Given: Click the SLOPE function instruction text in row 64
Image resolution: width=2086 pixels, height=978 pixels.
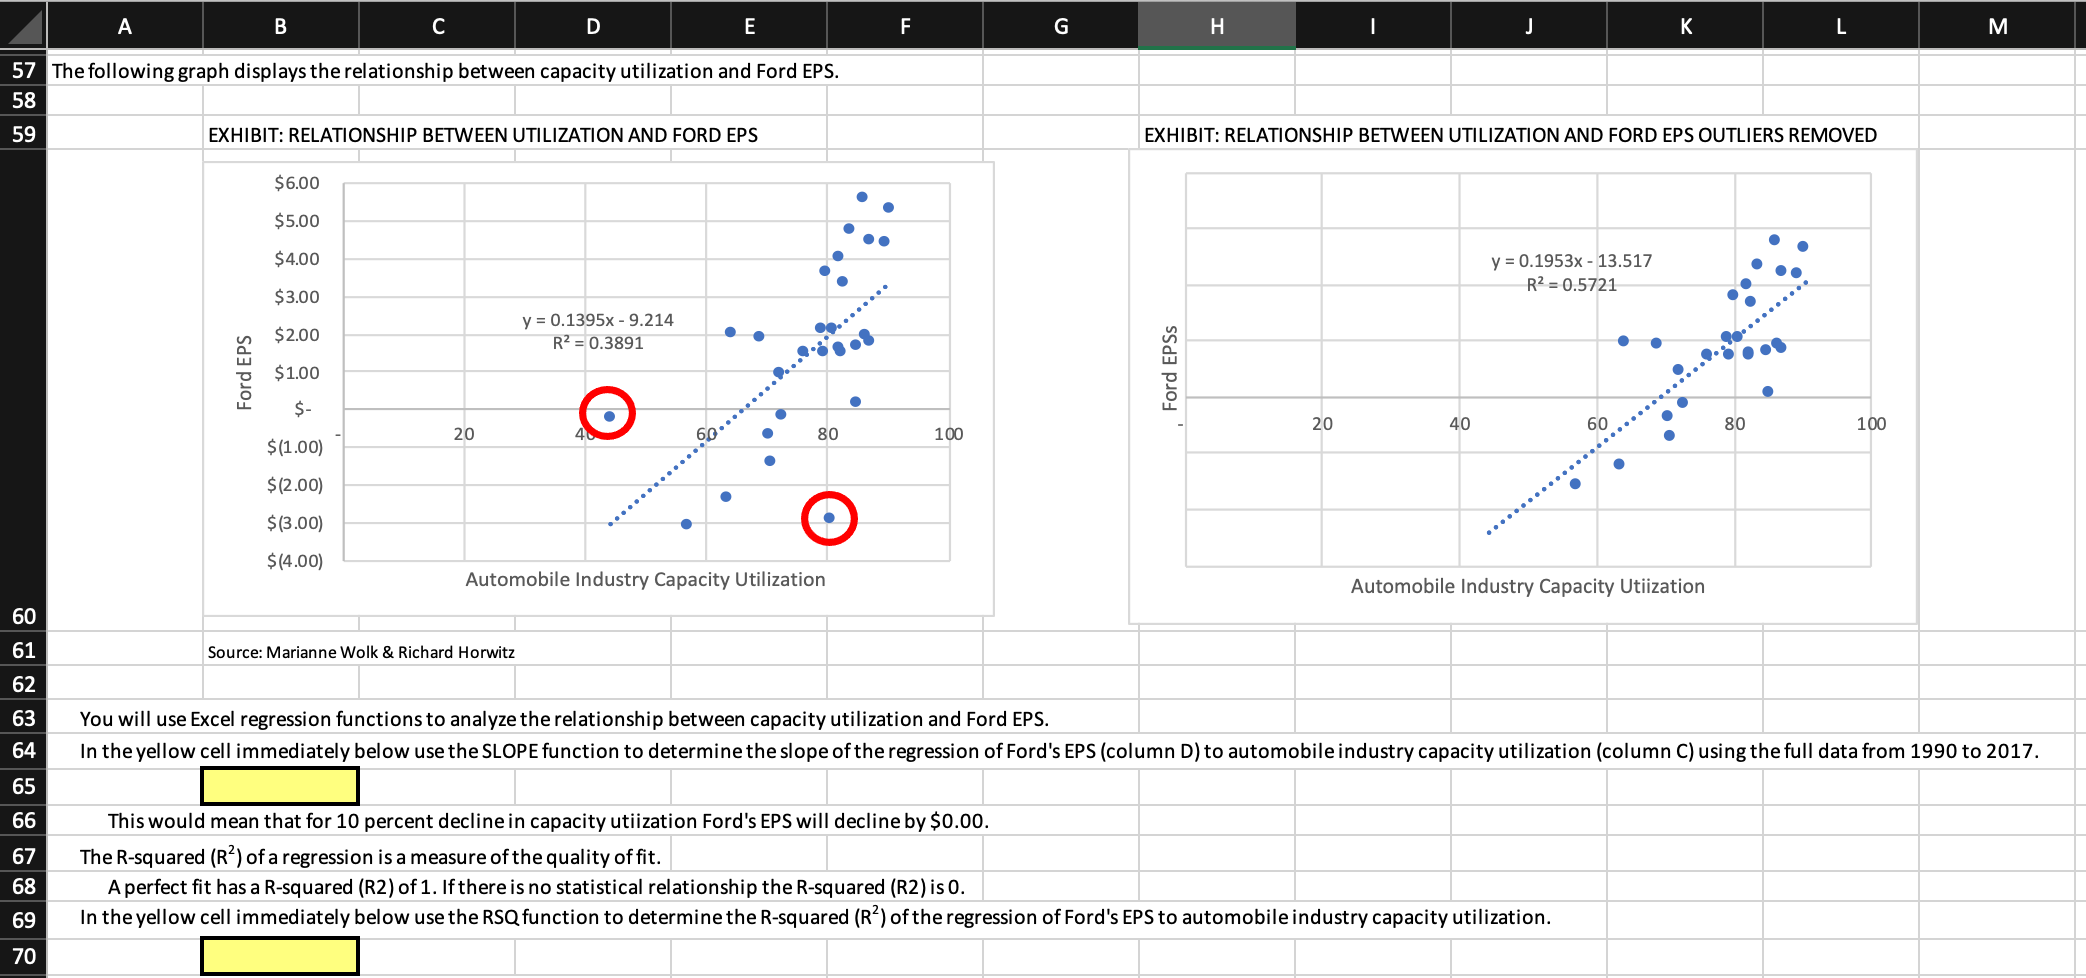Looking at the screenshot, I should (1059, 751).
